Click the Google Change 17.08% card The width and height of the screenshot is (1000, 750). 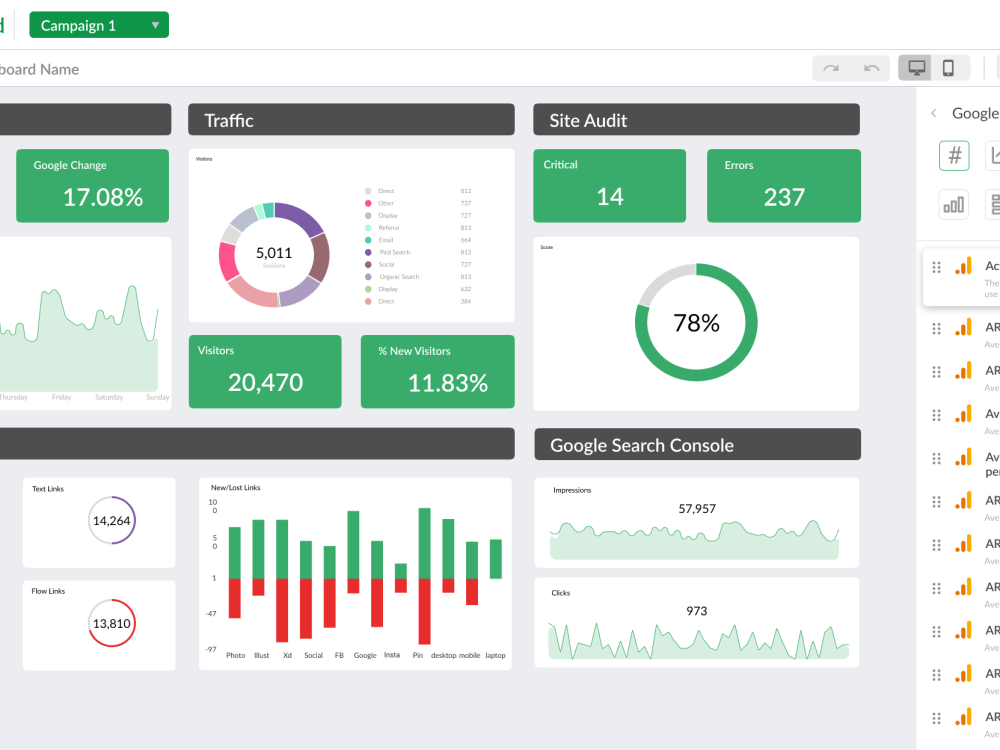pyautogui.click(x=92, y=186)
